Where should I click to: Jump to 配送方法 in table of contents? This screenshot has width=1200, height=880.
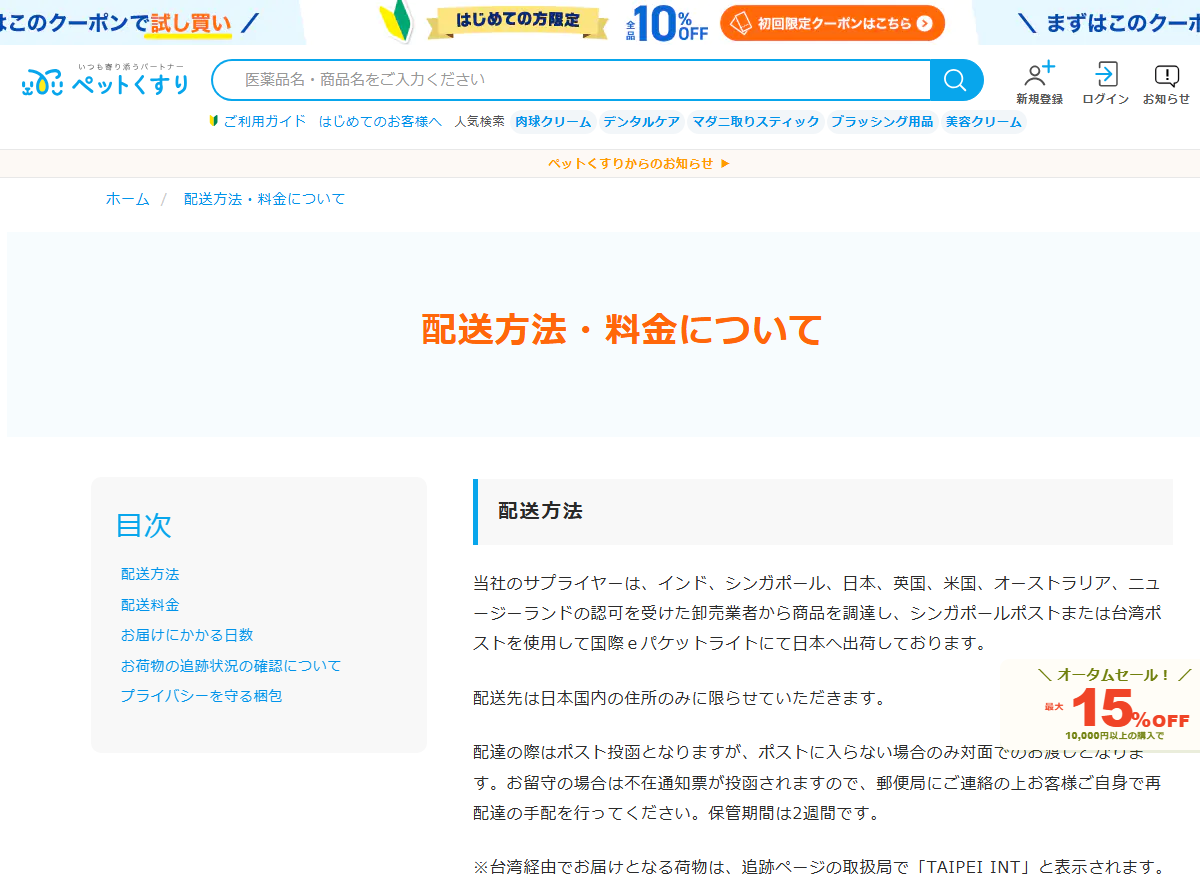[x=150, y=574]
